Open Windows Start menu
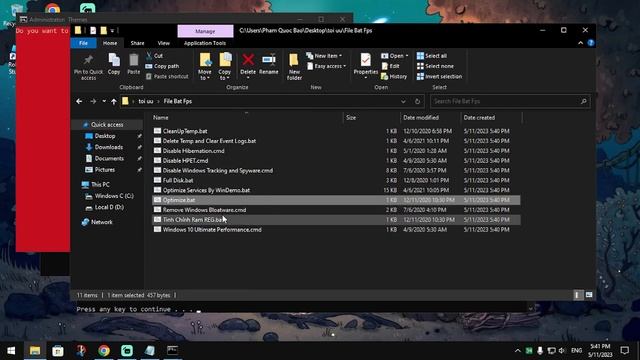 (11, 351)
